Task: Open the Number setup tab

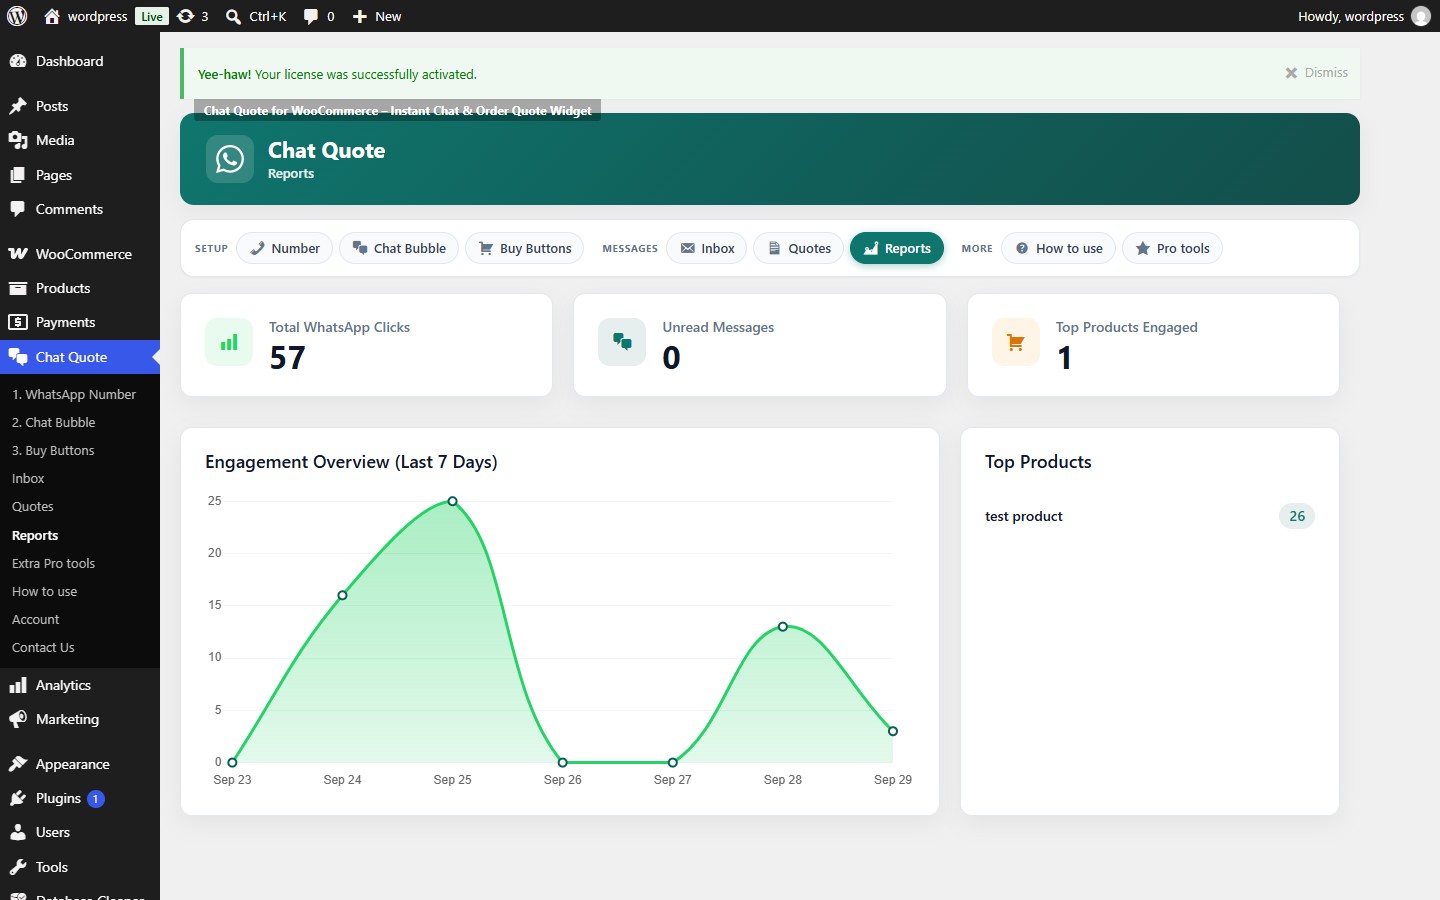Action: (x=285, y=248)
